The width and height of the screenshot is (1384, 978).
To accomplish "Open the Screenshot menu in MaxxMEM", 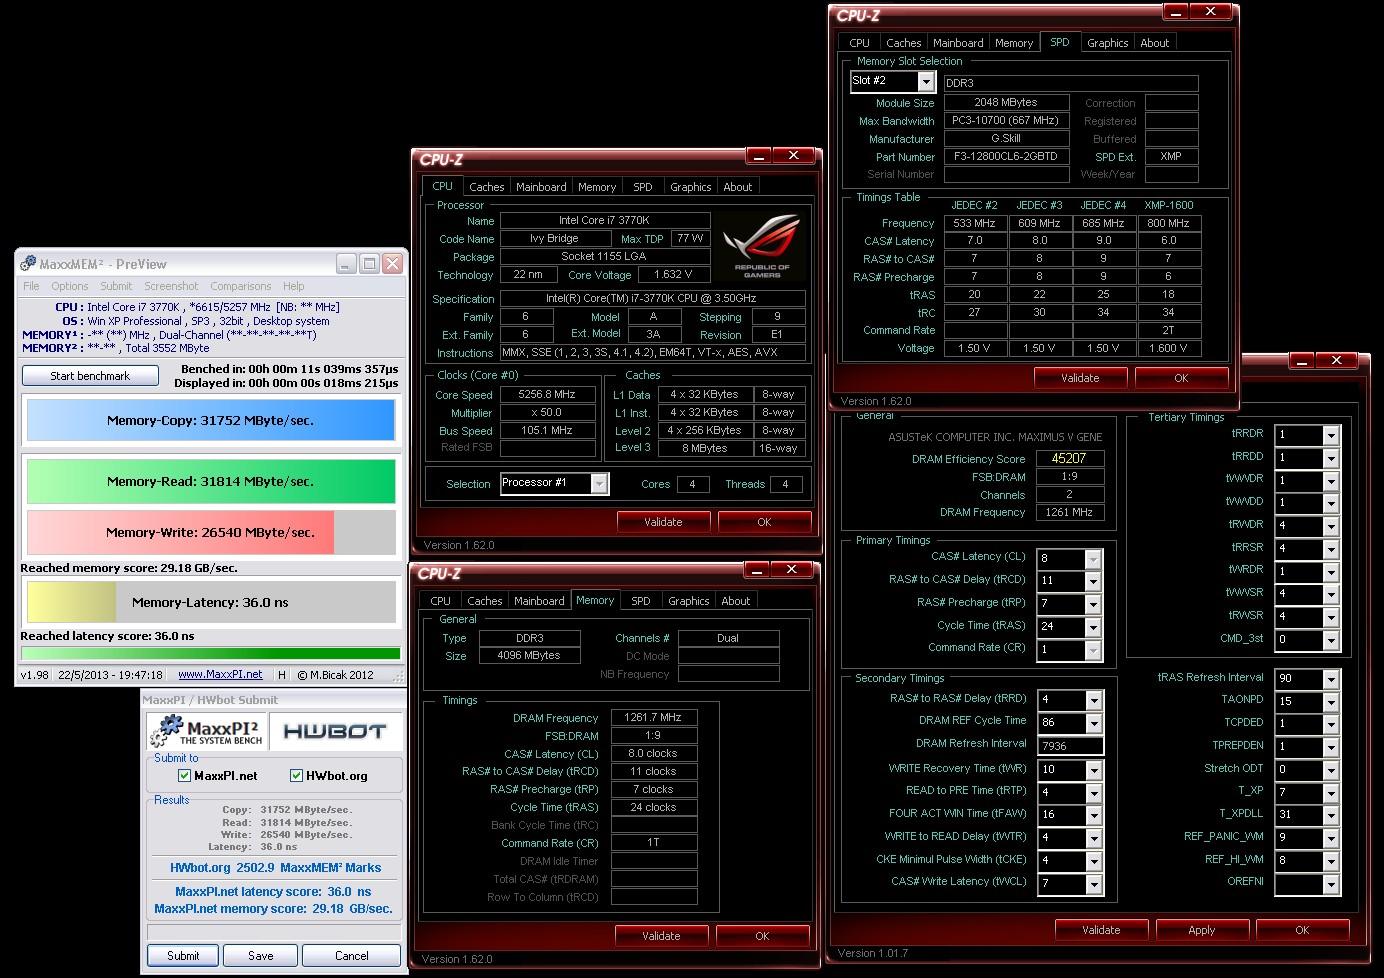I will pyautogui.click(x=171, y=286).
